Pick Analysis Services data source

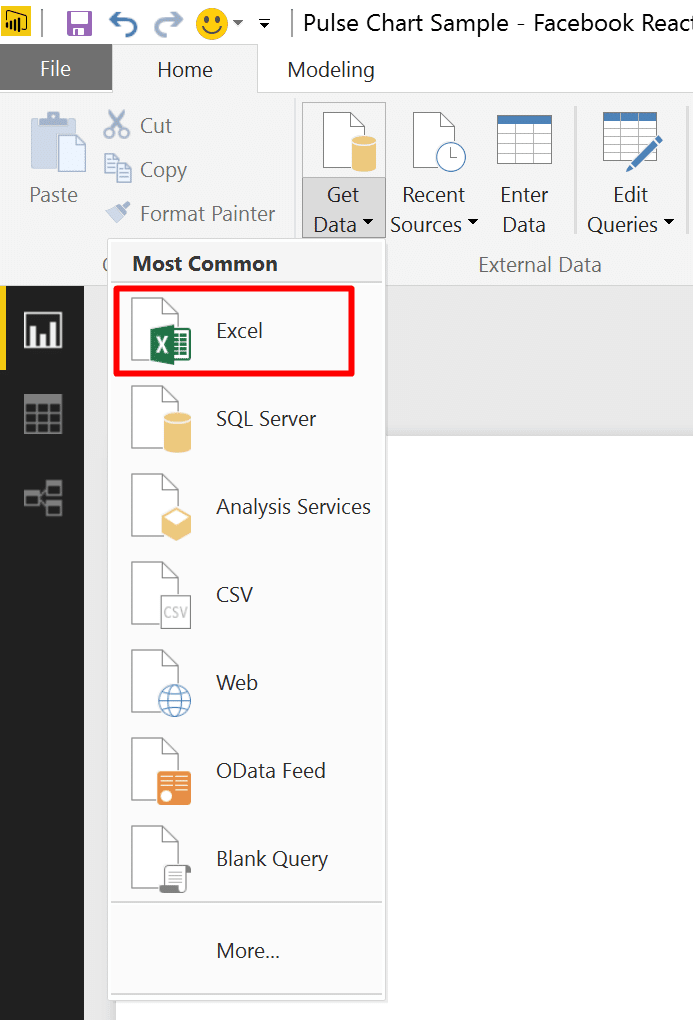[x=247, y=506]
